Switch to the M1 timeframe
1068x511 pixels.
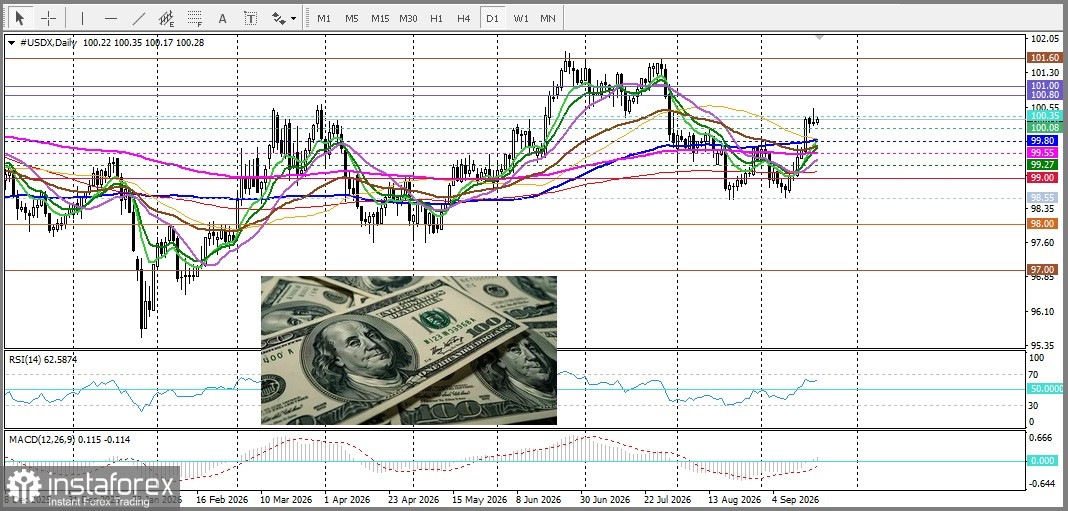point(324,18)
